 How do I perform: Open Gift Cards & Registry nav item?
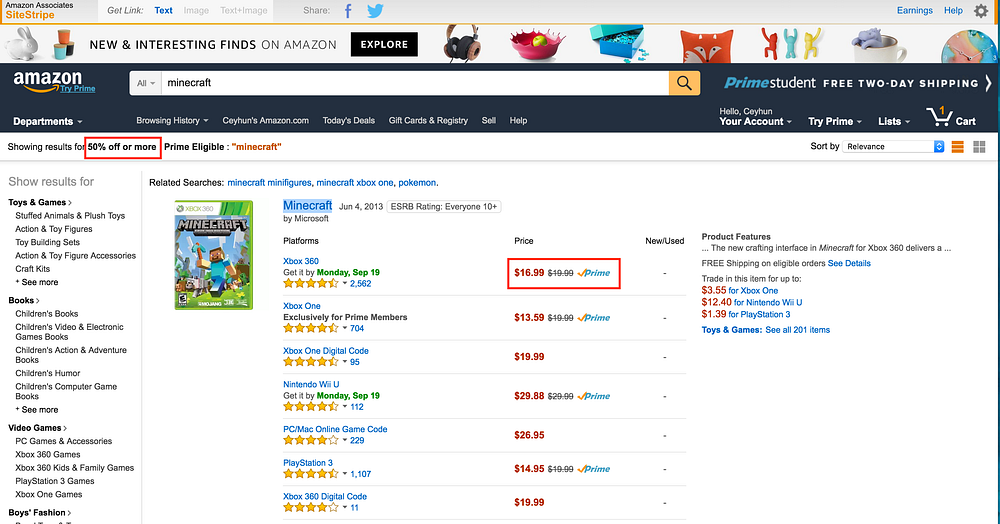(428, 120)
